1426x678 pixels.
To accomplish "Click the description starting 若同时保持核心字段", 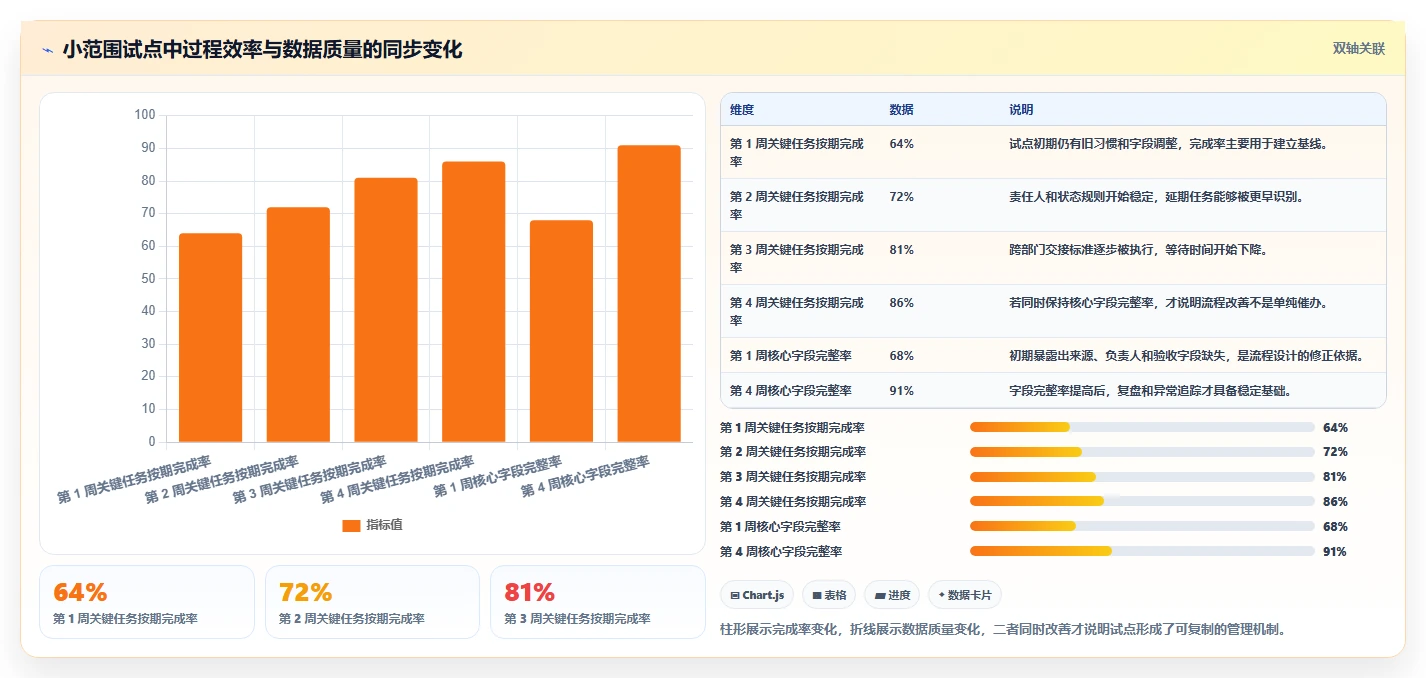I will 1168,303.
